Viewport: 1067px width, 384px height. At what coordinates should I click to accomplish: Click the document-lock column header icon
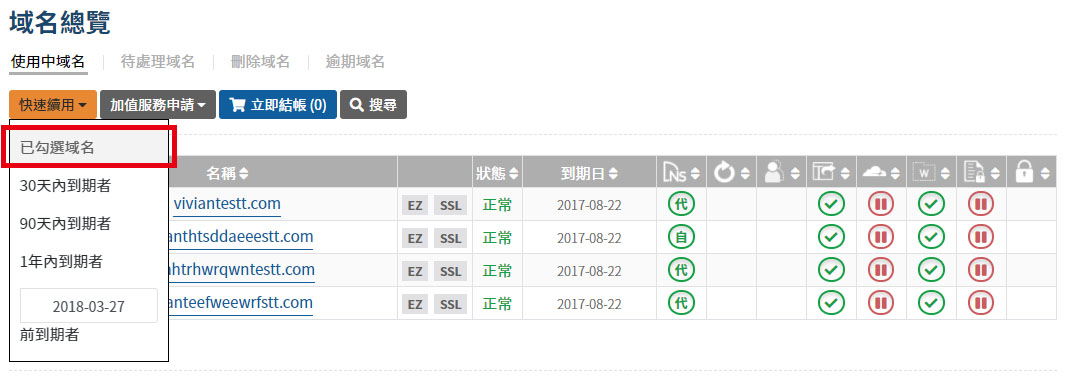pos(974,173)
